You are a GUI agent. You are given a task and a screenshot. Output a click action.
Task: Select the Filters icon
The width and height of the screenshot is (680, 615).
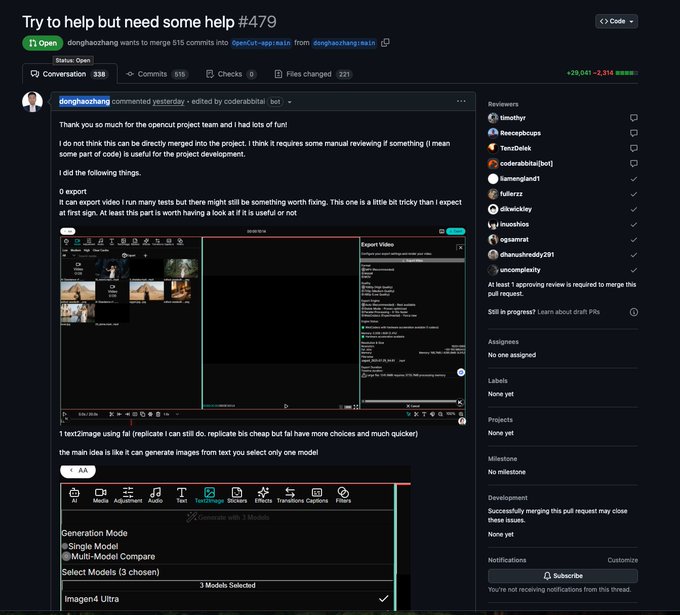tap(343, 495)
